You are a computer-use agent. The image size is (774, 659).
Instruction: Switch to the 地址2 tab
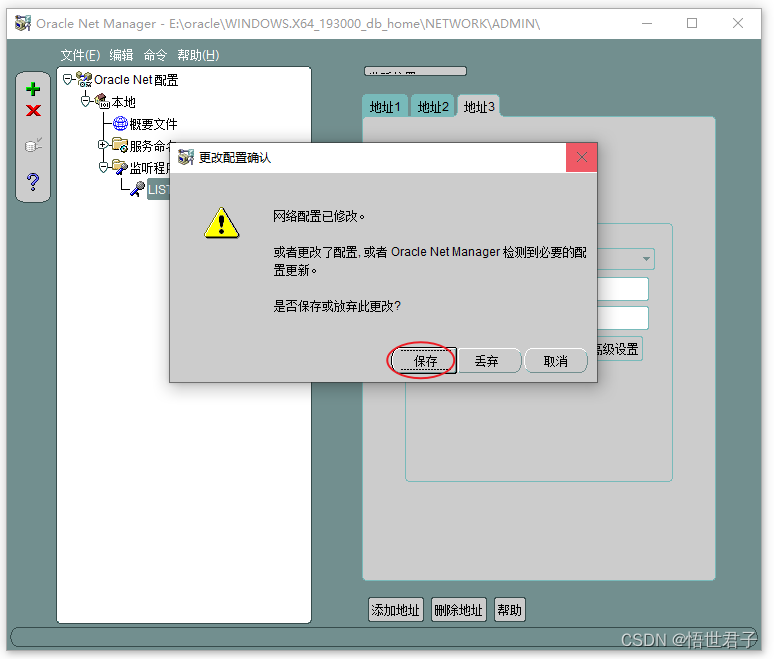tap(433, 106)
